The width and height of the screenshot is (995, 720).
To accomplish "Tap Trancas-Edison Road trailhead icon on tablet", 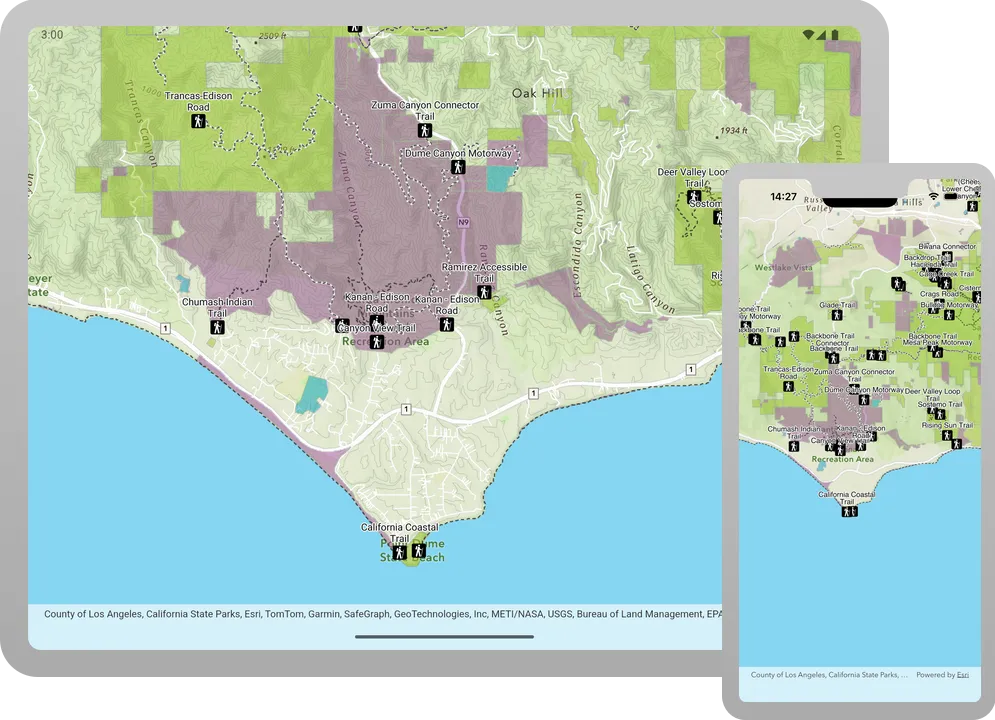I will point(199,121).
